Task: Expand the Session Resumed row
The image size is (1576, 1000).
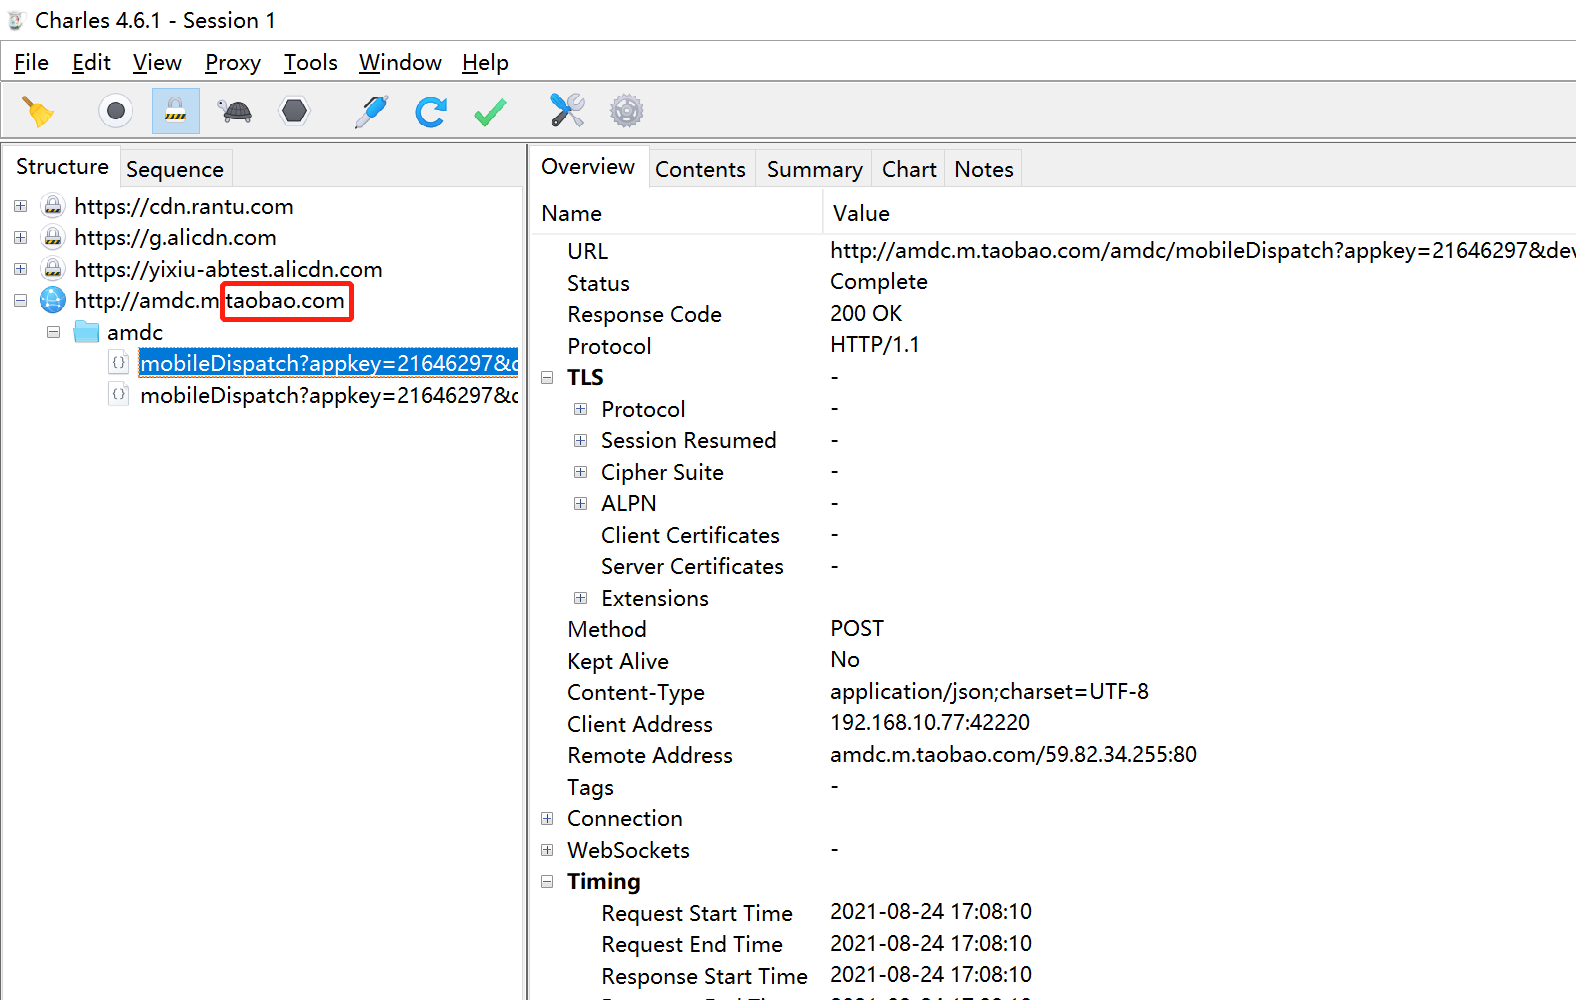Action: pyautogui.click(x=580, y=440)
